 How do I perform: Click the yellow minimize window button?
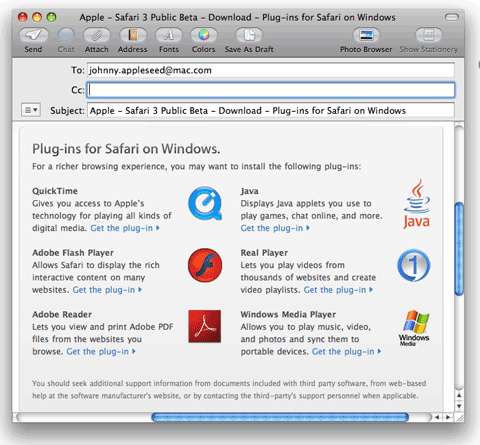click(37, 17)
